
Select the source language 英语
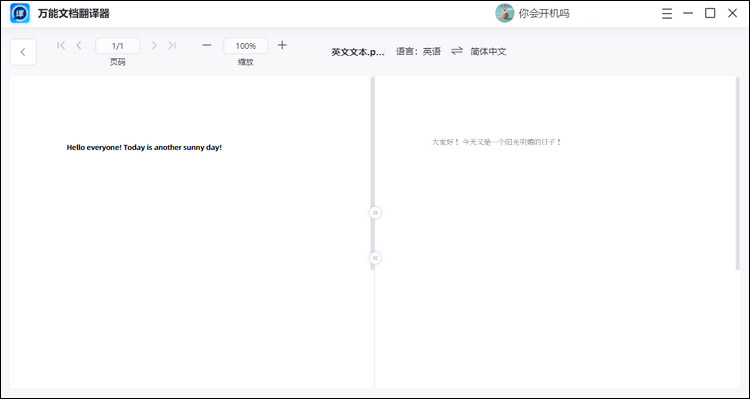coord(431,51)
